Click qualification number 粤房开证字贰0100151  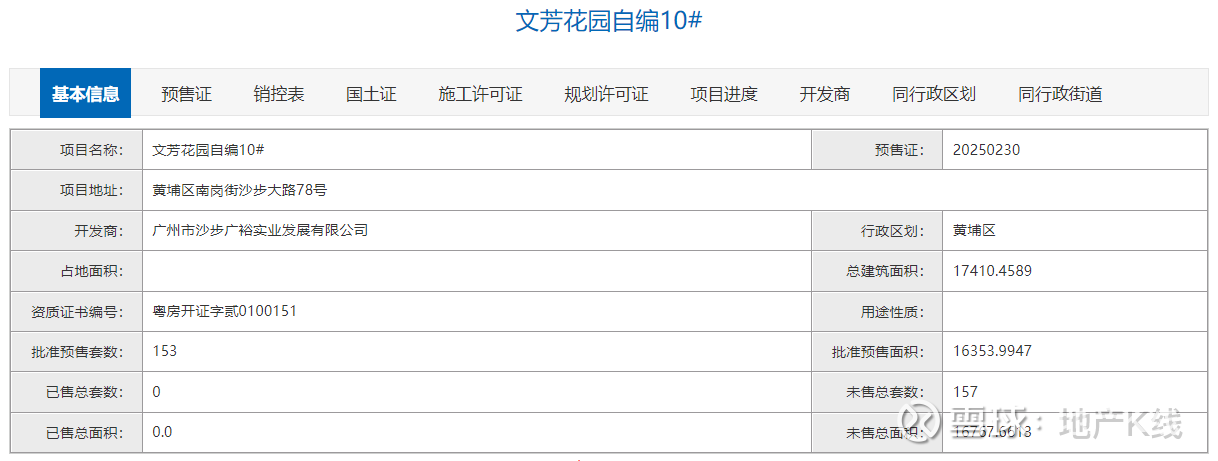pyautogui.click(x=225, y=311)
